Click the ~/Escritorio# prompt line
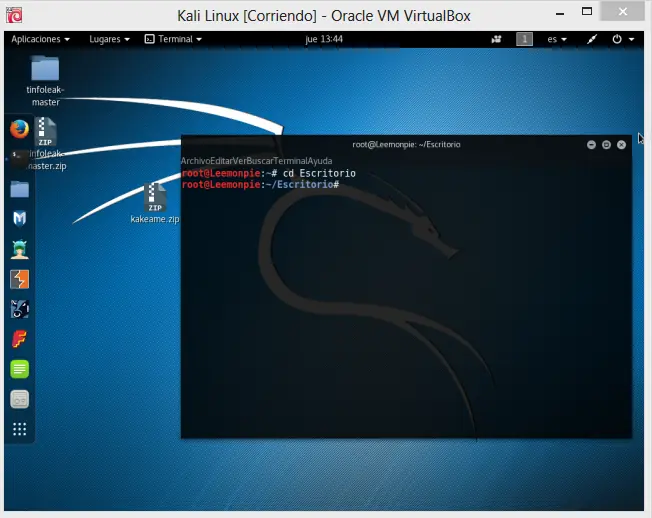This screenshot has height=518, width=652. (260, 185)
